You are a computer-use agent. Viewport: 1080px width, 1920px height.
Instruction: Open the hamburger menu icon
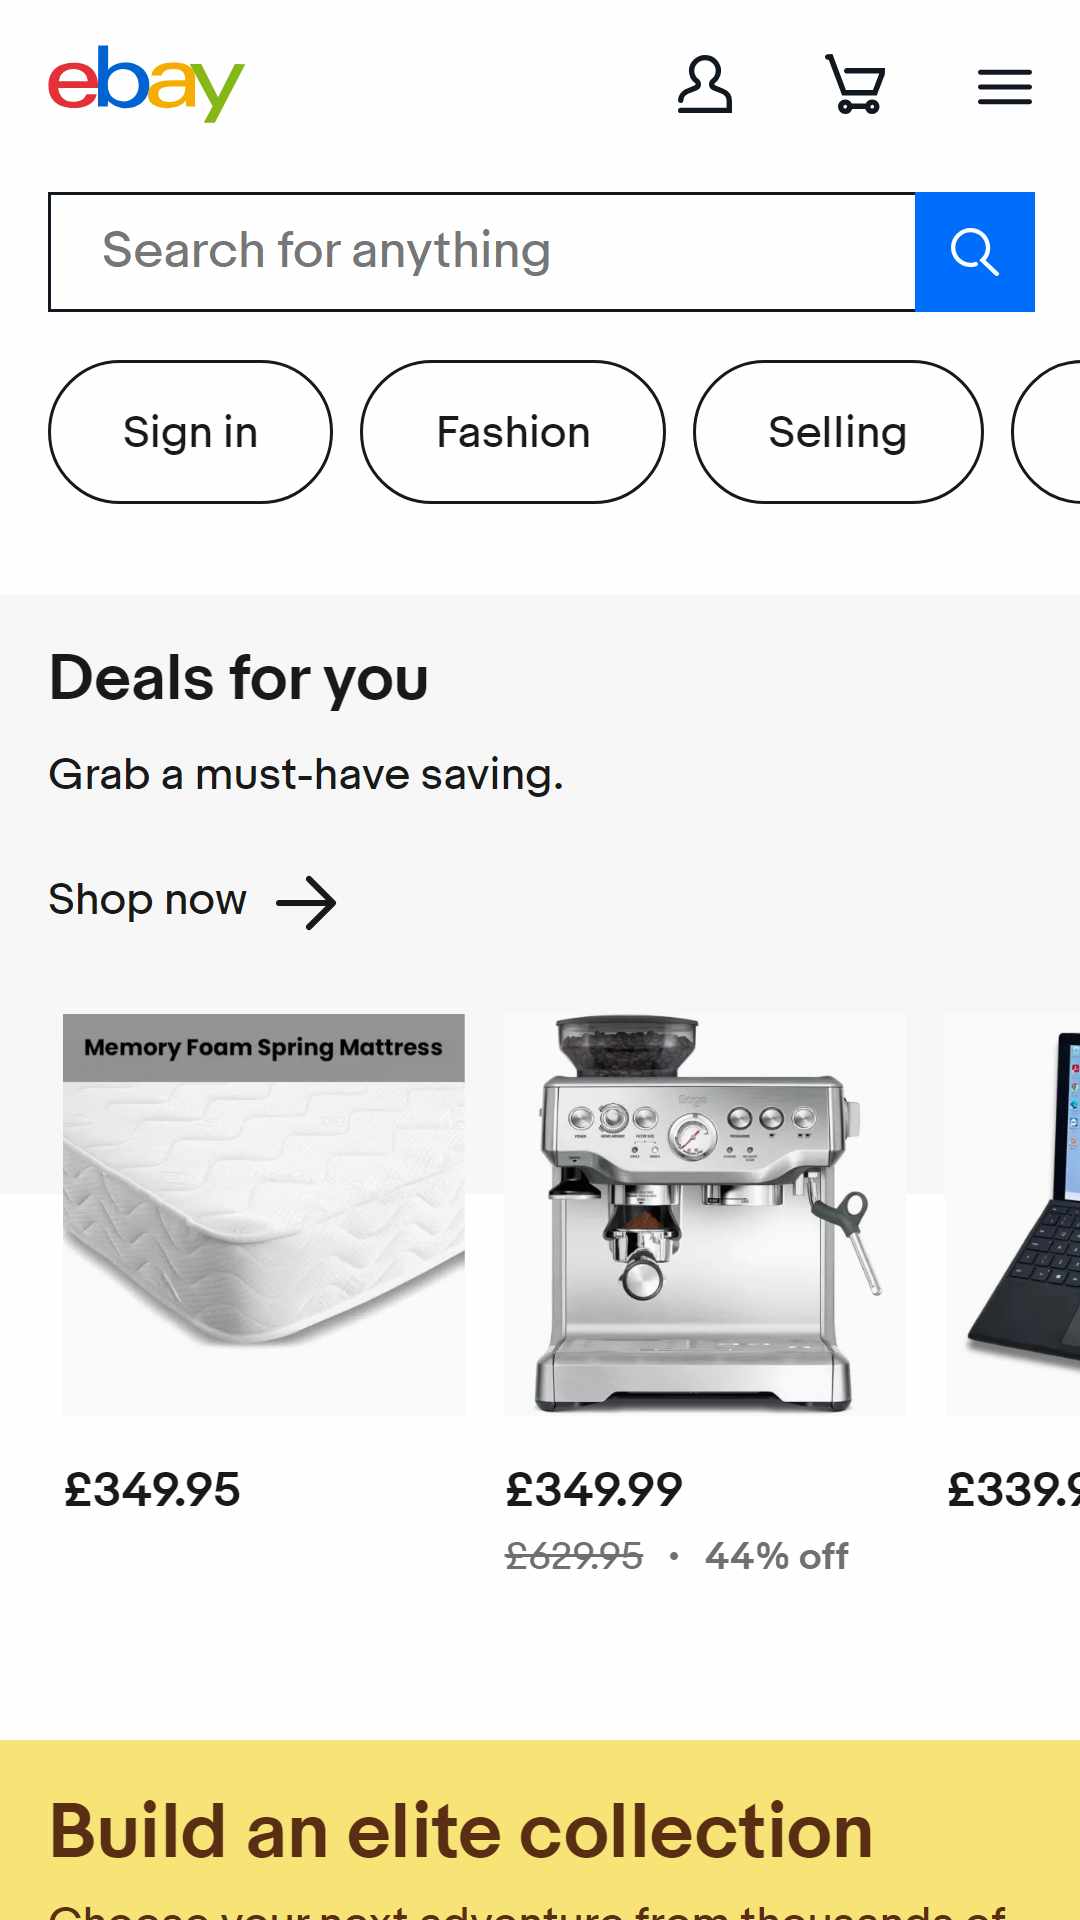(1005, 87)
